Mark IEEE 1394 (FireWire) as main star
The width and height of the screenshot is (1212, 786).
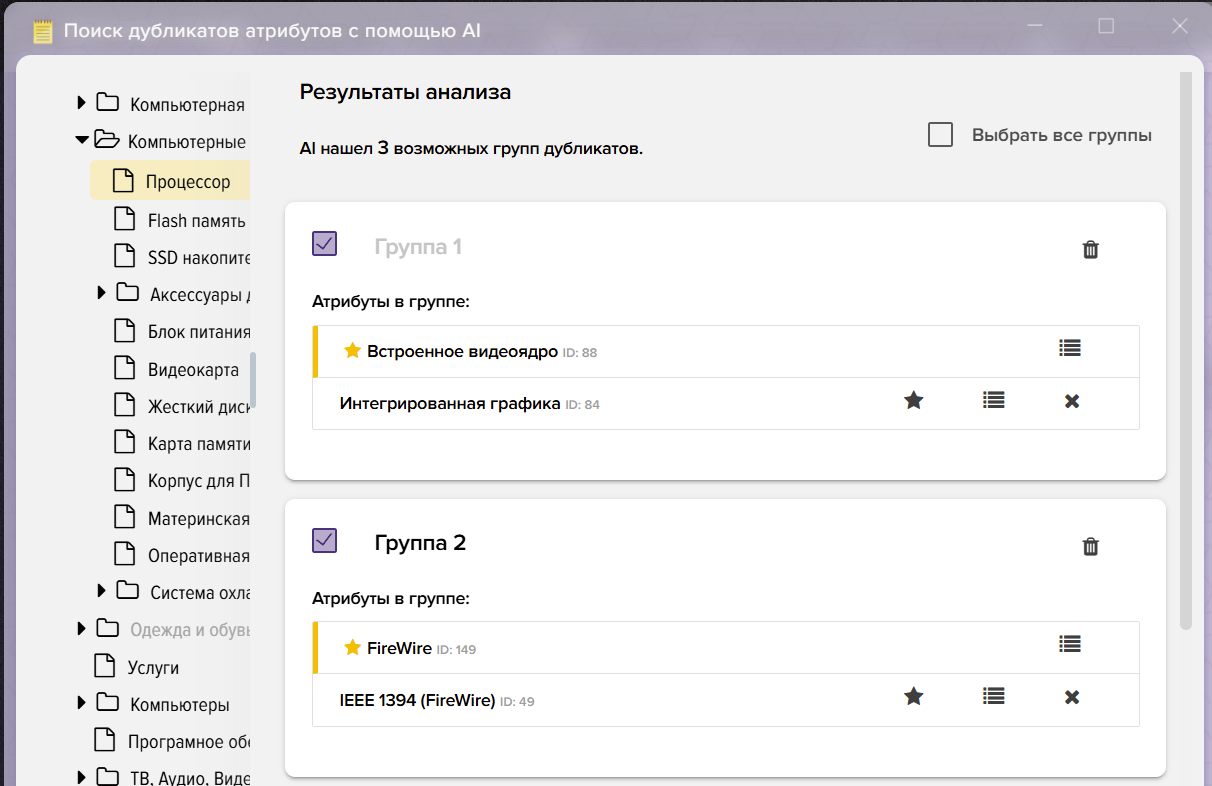tap(913, 696)
